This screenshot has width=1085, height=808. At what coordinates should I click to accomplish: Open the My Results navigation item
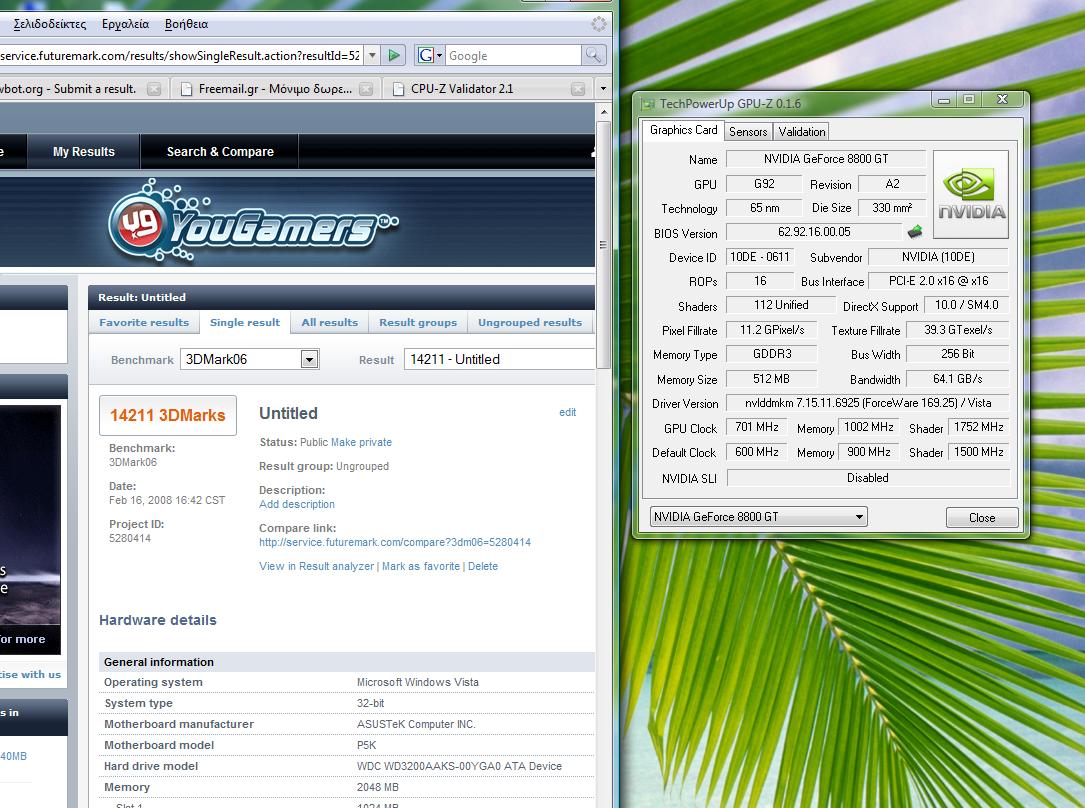(84, 152)
